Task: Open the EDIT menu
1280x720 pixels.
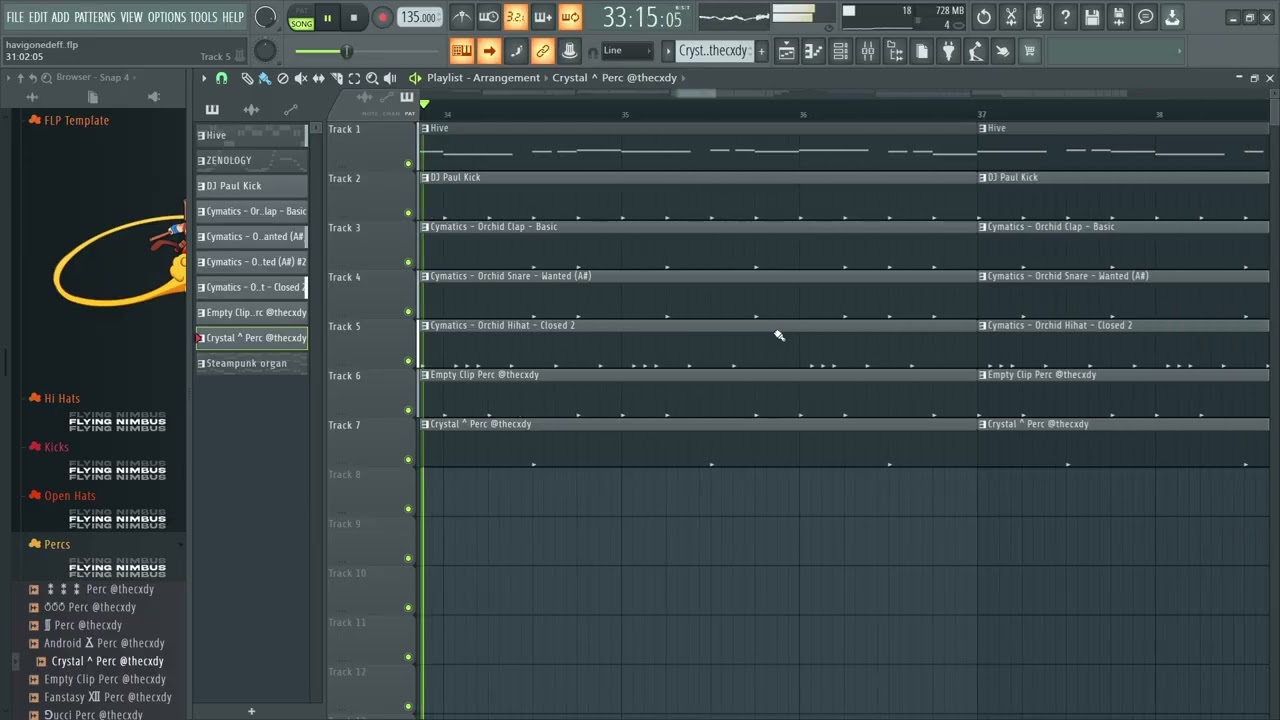Action: tap(38, 17)
